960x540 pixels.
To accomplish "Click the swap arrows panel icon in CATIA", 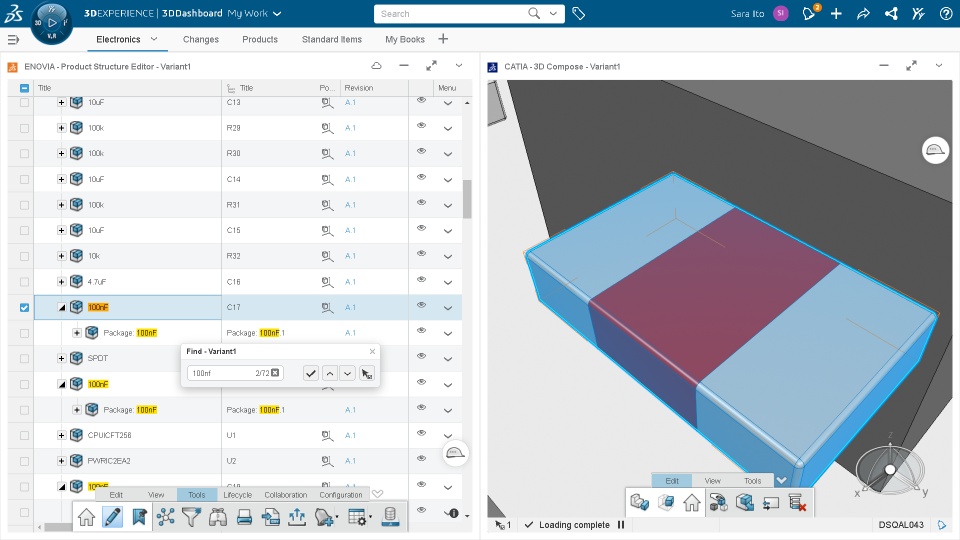I will [771, 503].
